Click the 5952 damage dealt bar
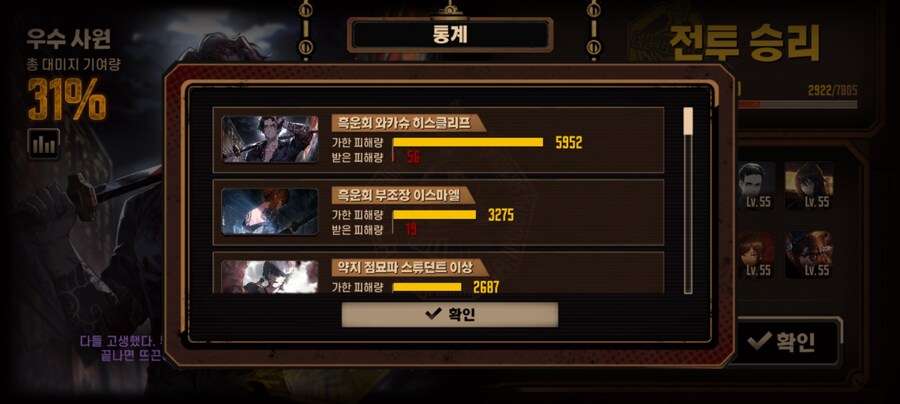 (468, 142)
